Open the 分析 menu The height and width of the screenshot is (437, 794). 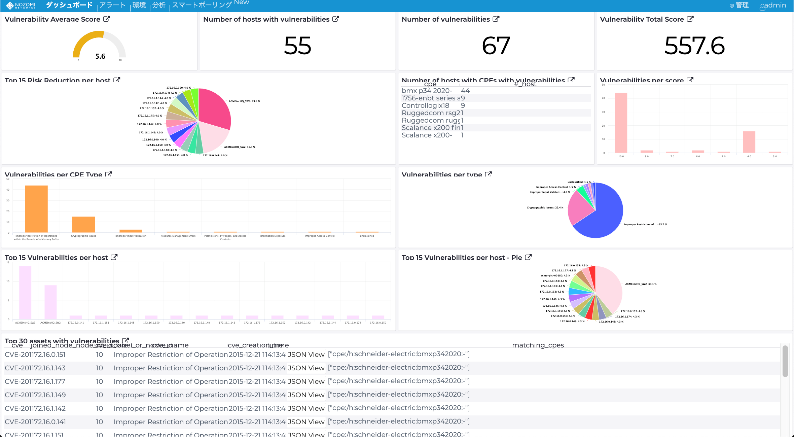(x=158, y=5)
